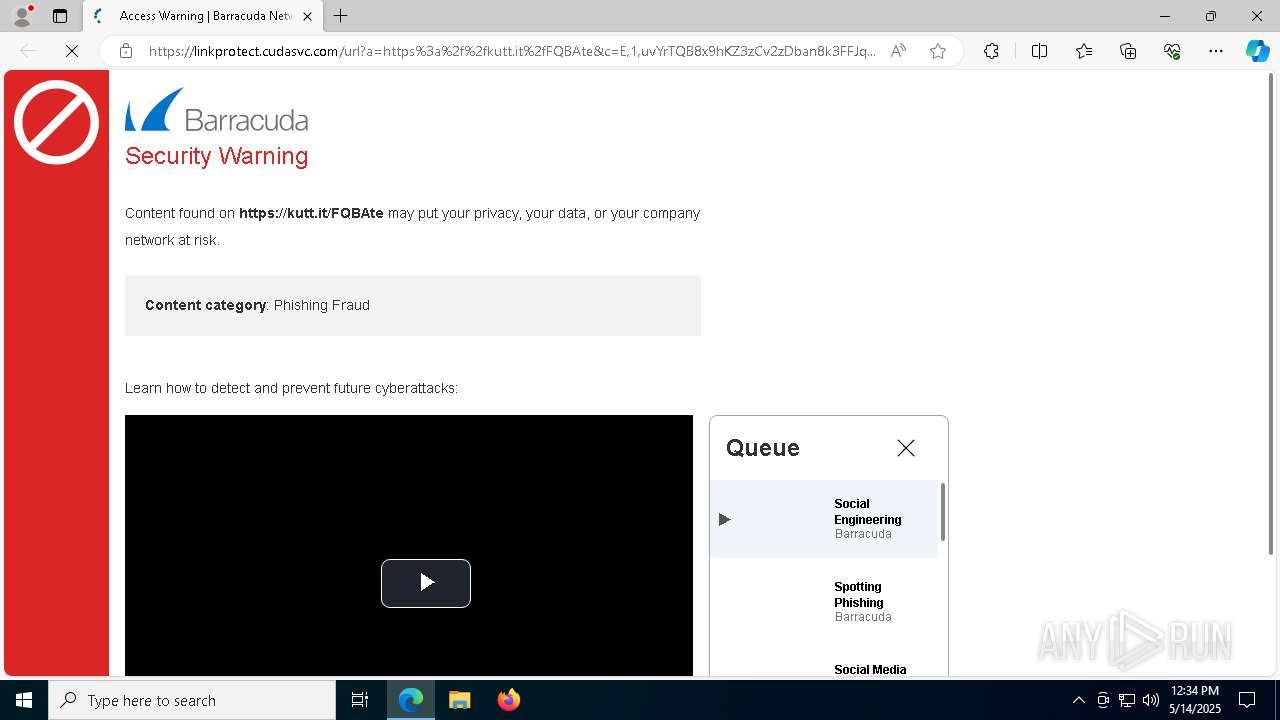Open Microsoft Edge from taskbar
This screenshot has width=1280, height=720.
(411, 700)
